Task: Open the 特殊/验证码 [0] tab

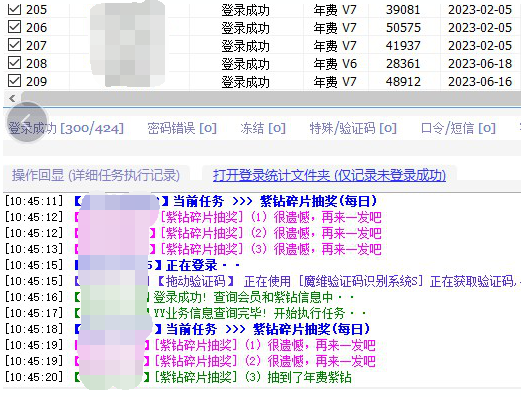Action: [353, 128]
